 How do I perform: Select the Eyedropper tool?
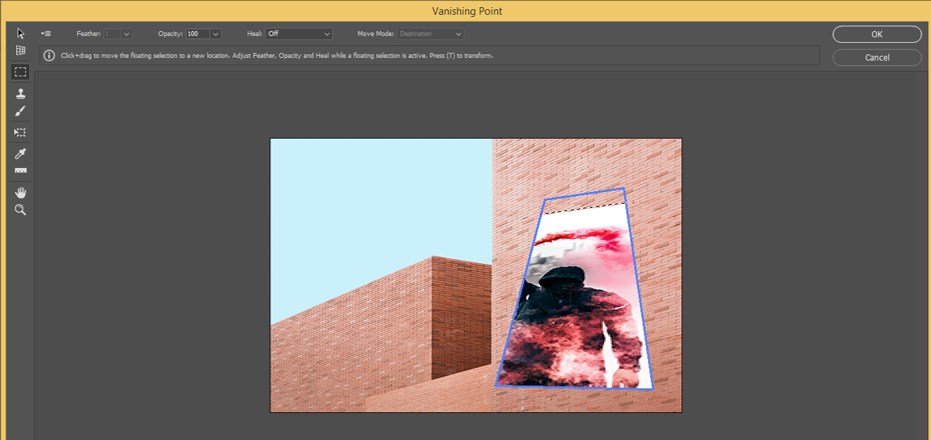pos(20,154)
